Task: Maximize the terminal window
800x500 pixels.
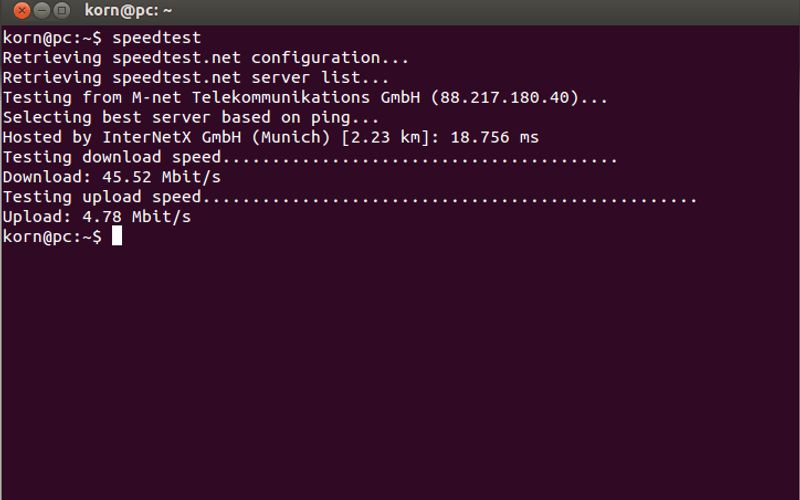Action: tap(62, 11)
